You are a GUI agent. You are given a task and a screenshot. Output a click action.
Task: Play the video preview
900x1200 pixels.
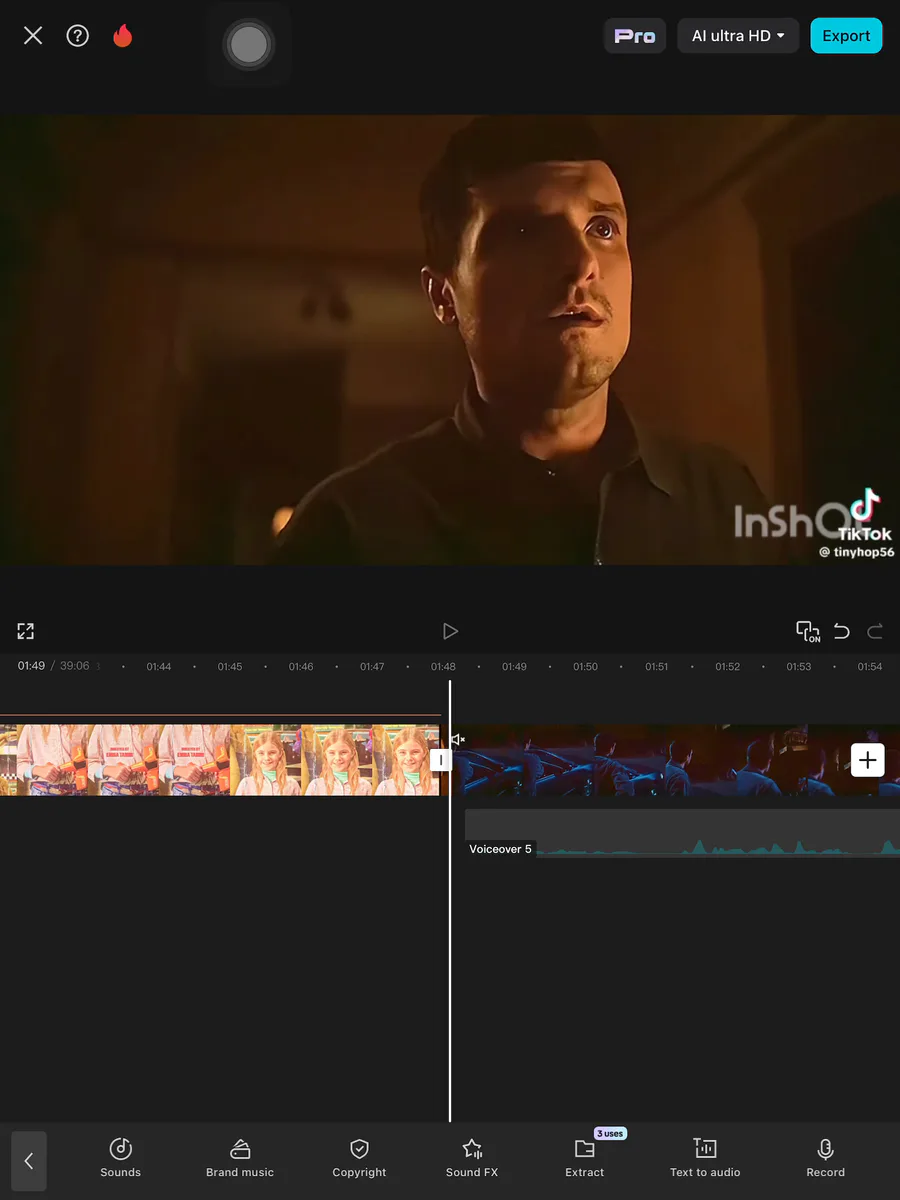click(450, 631)
